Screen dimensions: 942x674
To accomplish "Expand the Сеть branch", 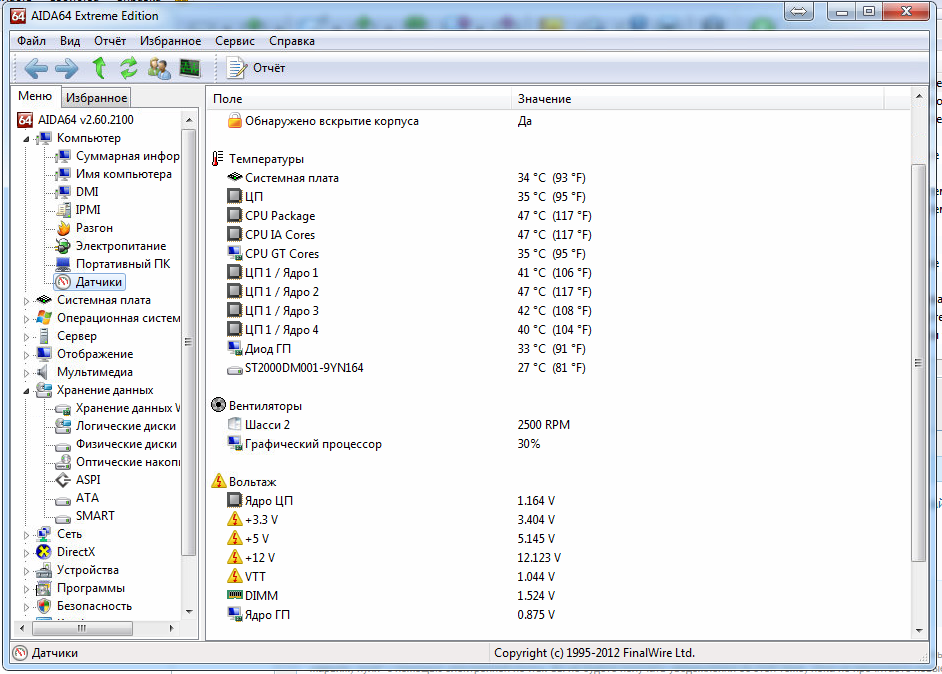I will 26,535.
